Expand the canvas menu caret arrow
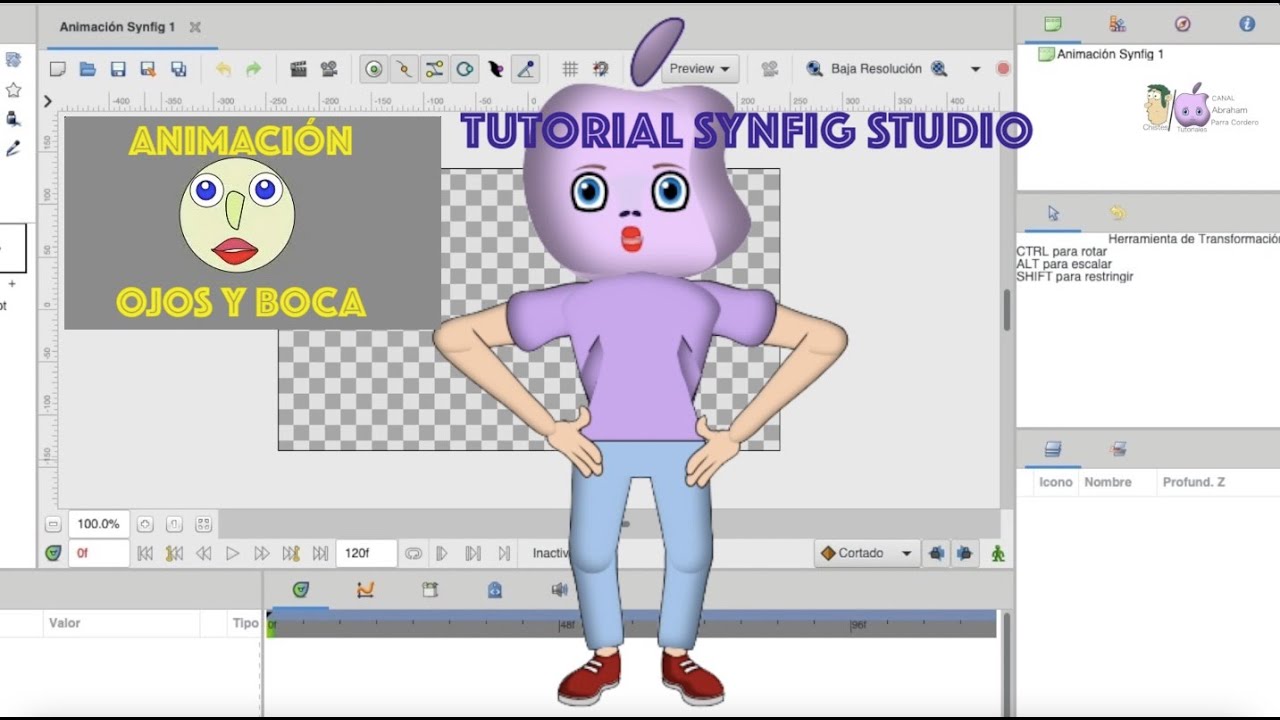 pos(47,101)
